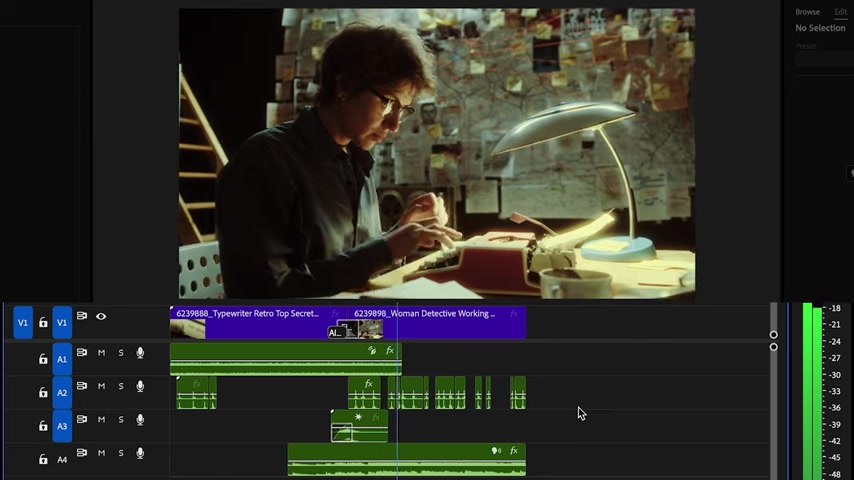Image resolution: width=854 pixels, height=480 pixels.
Task: Toggle sync lock on track A3
Action: 82,420
